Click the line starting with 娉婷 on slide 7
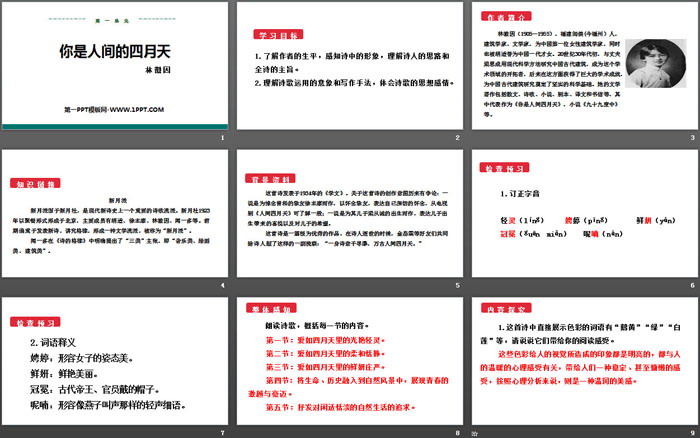This screenshot has width=700, height=438. point(82,358)
